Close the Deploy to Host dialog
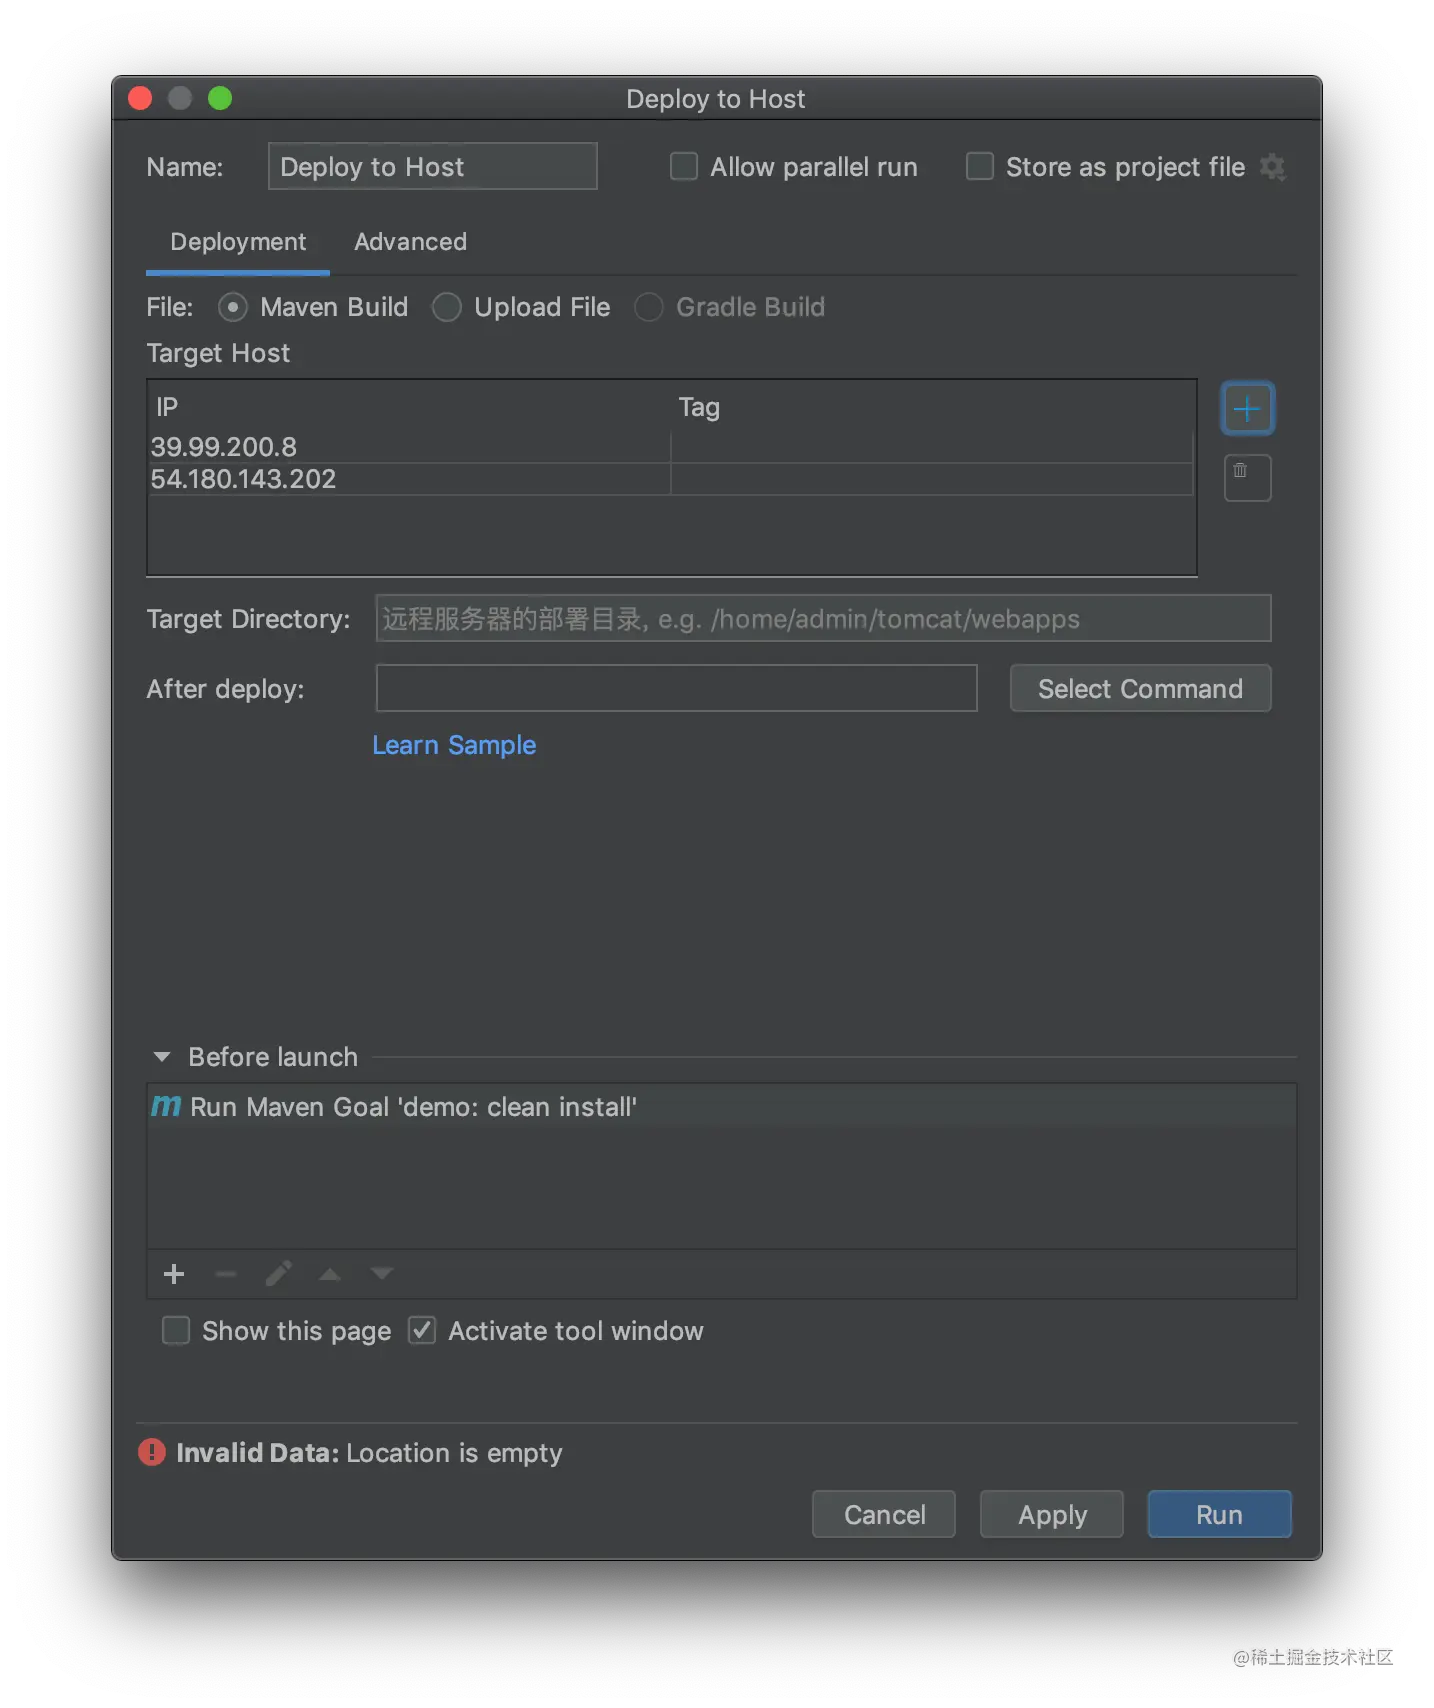 (x=140, y=98)
